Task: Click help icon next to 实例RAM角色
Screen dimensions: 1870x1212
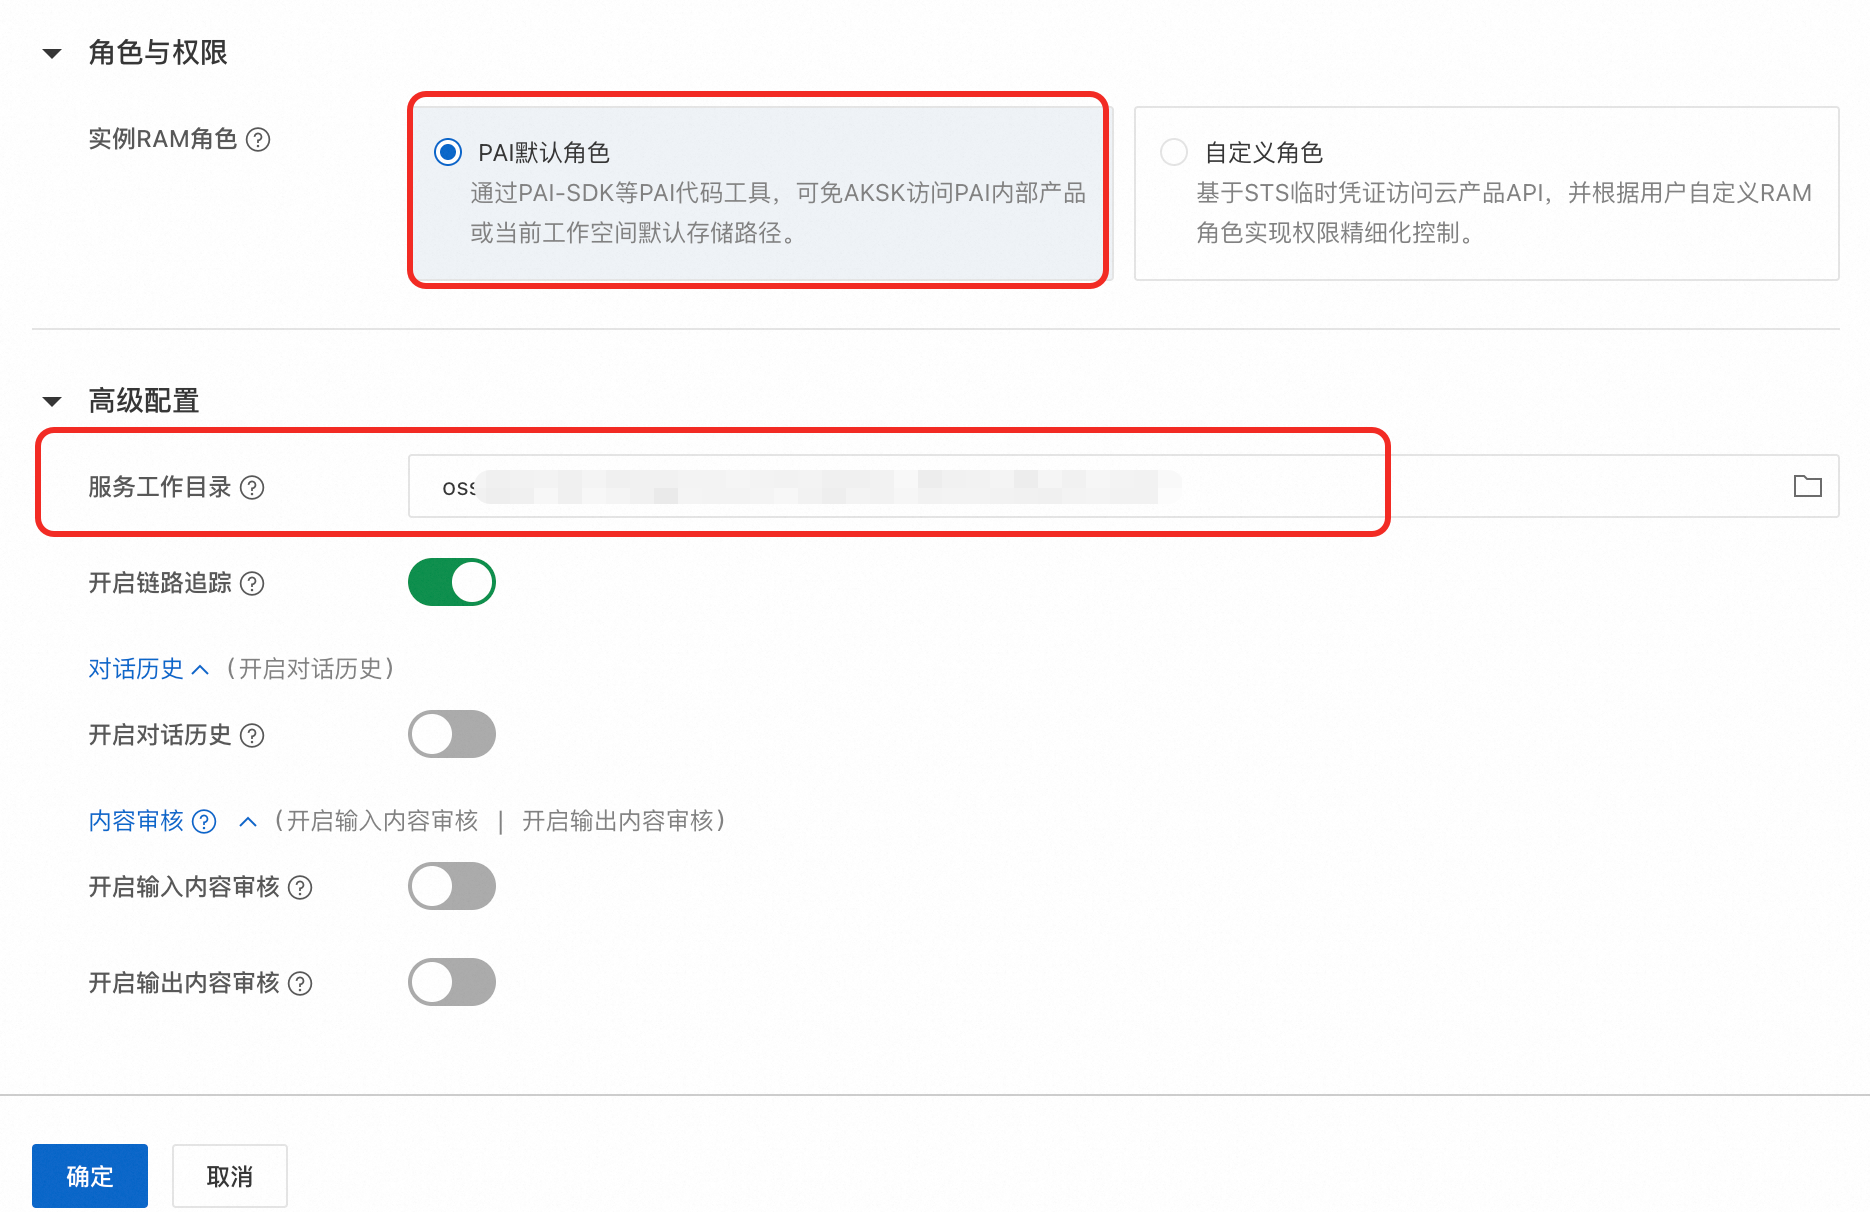Action: coord(258,139)
